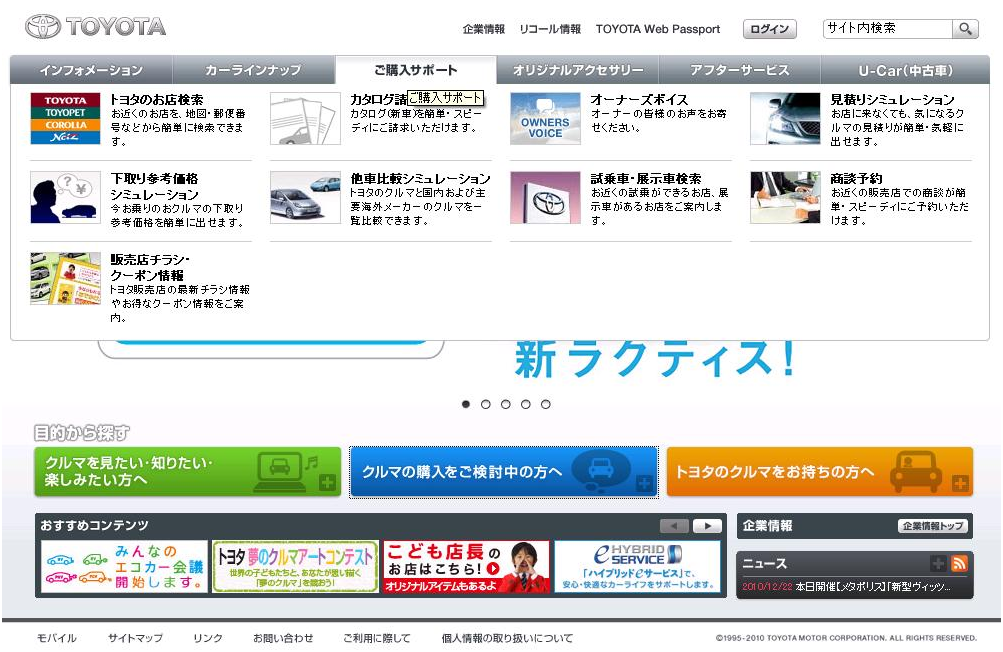Select the first carousel dot indicator
This screenshot has width=1003, height=652.
click(466, 404)
